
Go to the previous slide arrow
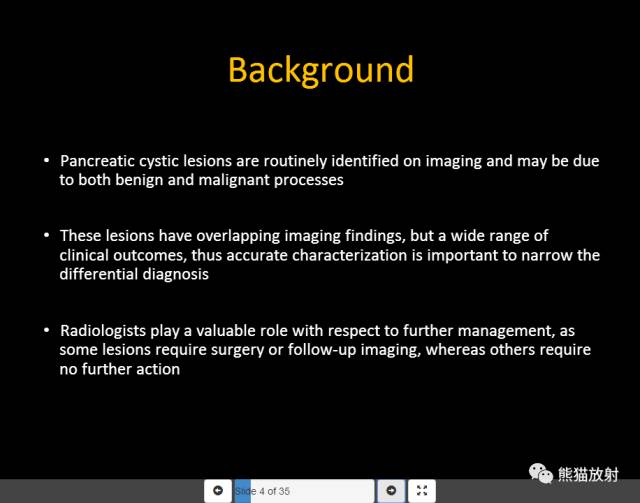(x=218, y=491)
